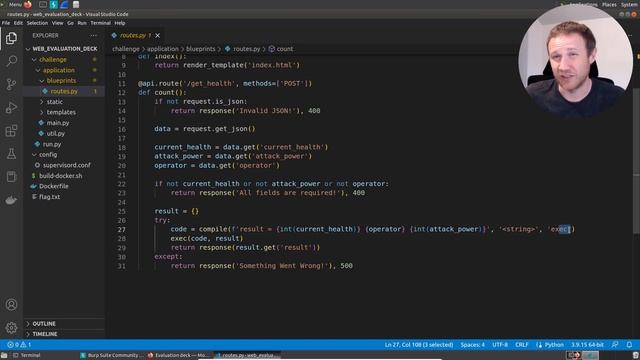Open Places in the top panel

click(x=609, y=4)
